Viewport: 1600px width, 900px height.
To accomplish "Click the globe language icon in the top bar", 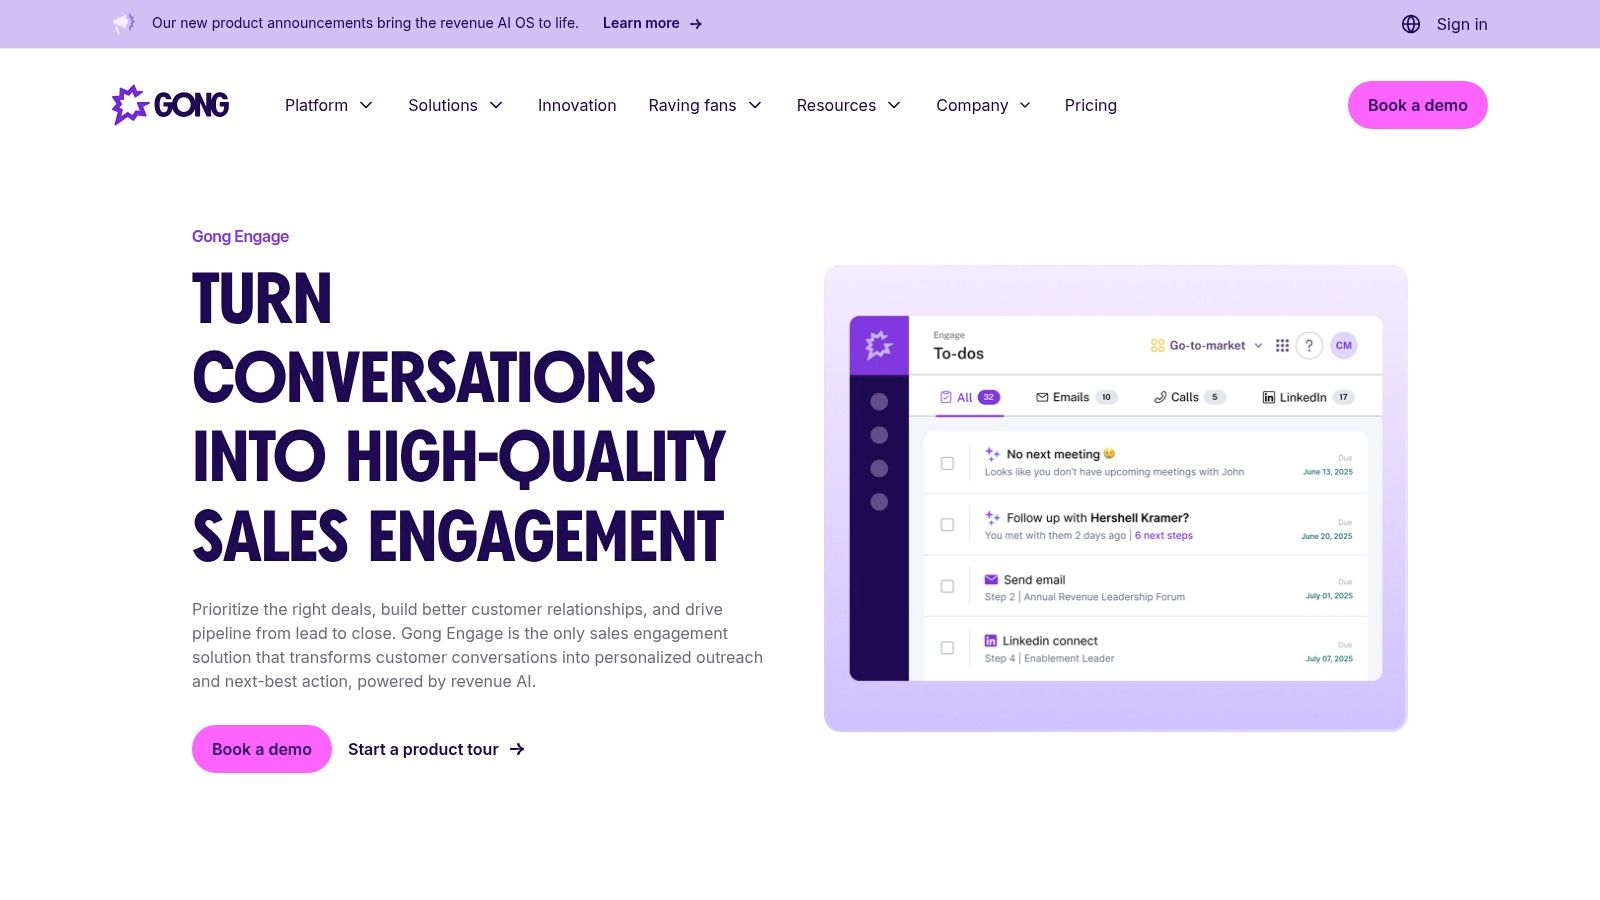I will [1411, 24].
